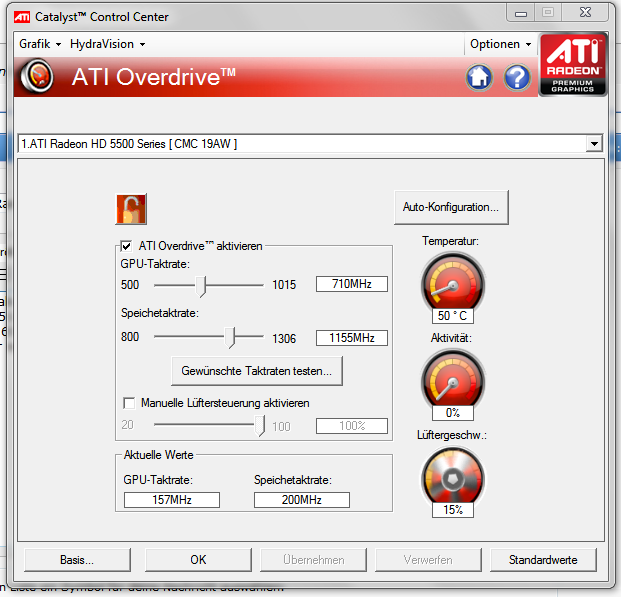Click the 500 GPU minimum label
621x597 pixels.
click(x=130, y=285)
